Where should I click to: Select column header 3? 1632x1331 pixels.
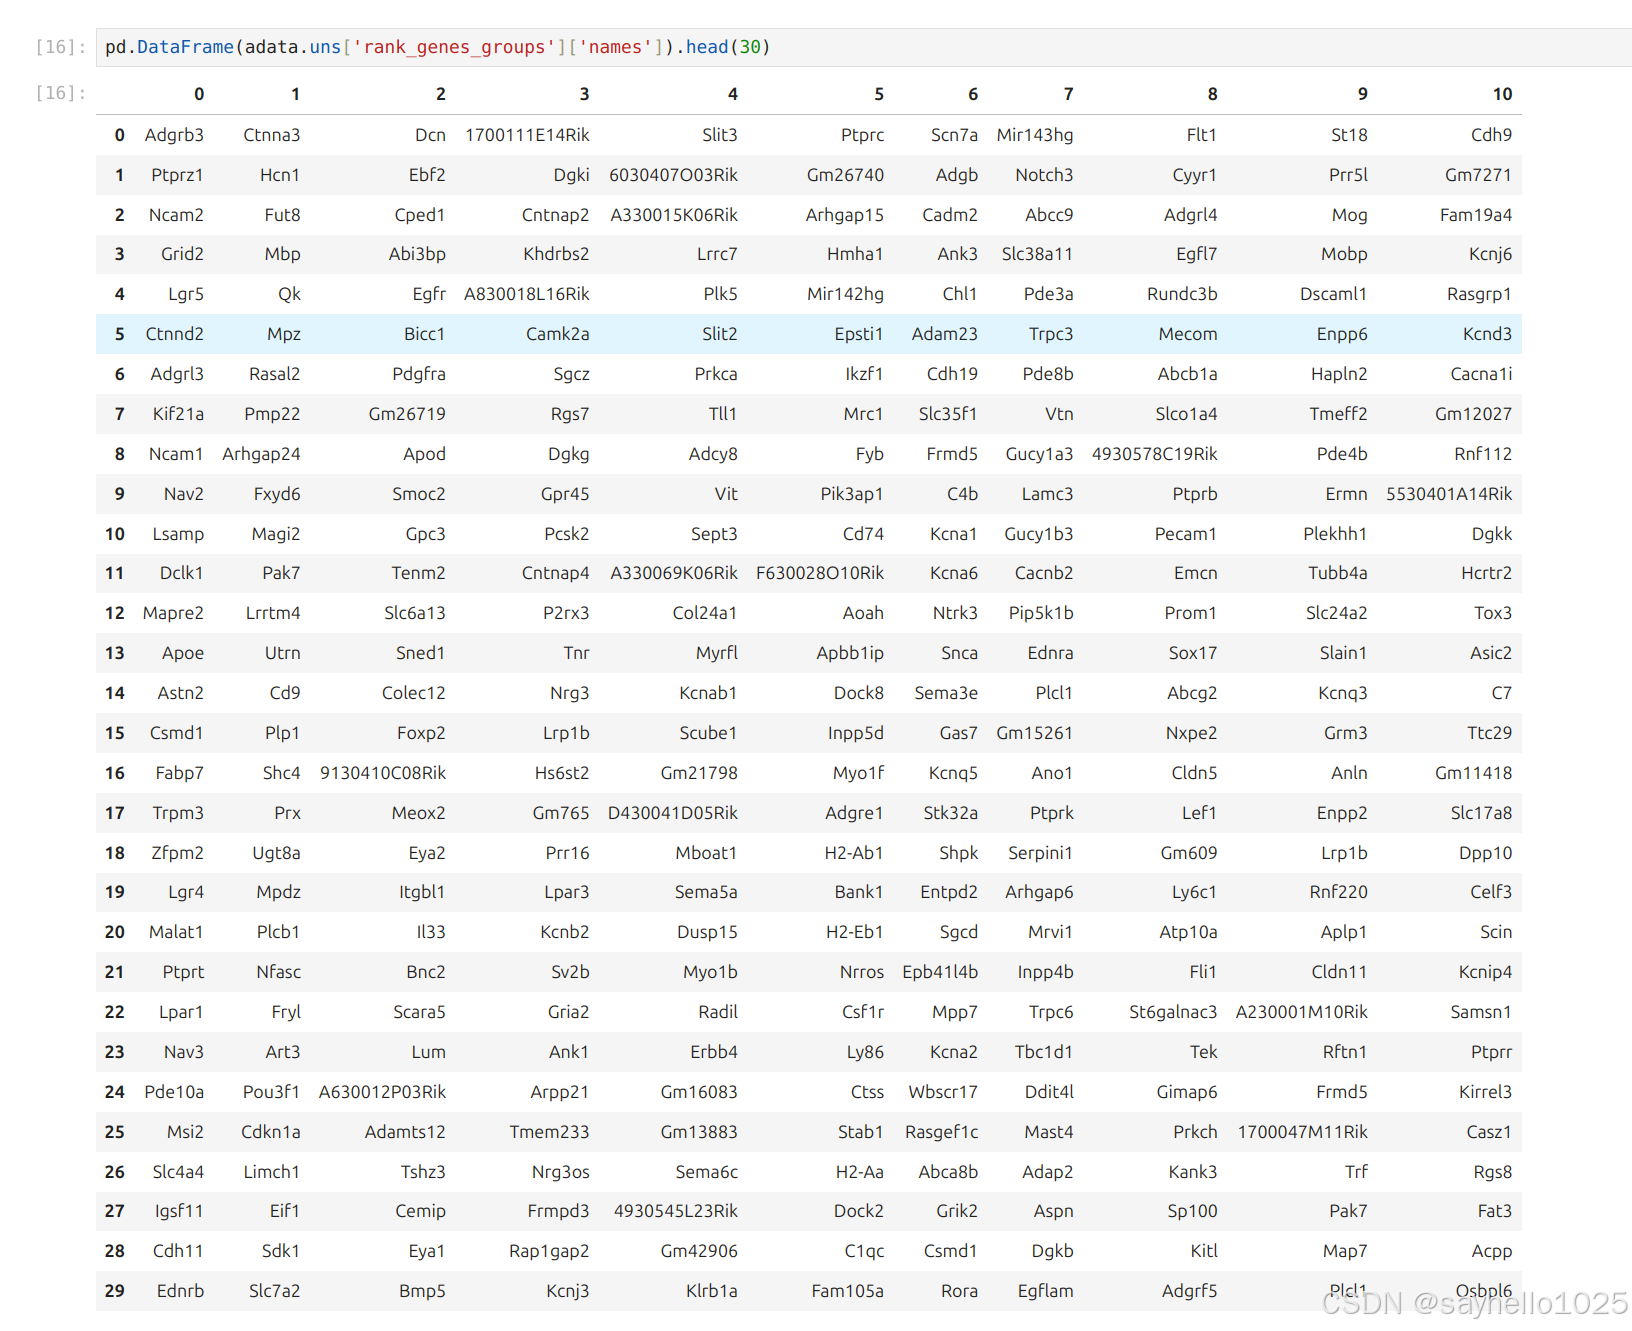tap(584, 94)
